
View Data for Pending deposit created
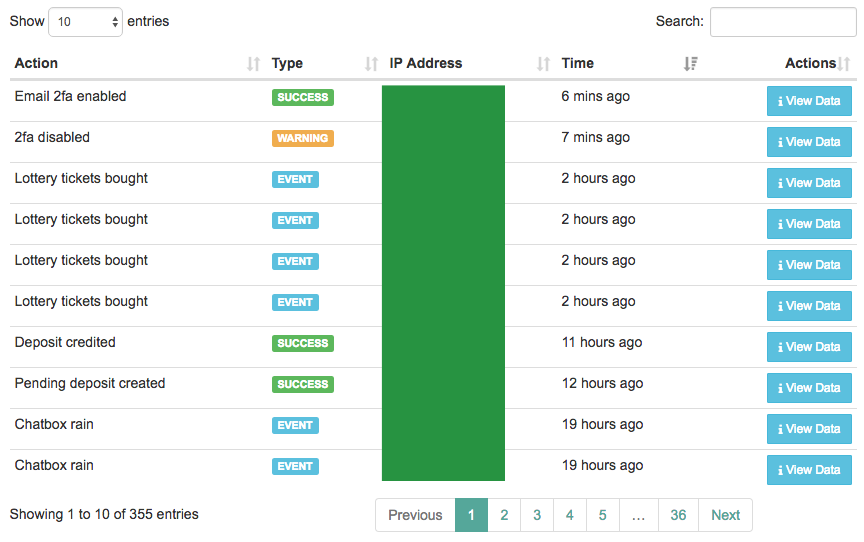point(809,388)
